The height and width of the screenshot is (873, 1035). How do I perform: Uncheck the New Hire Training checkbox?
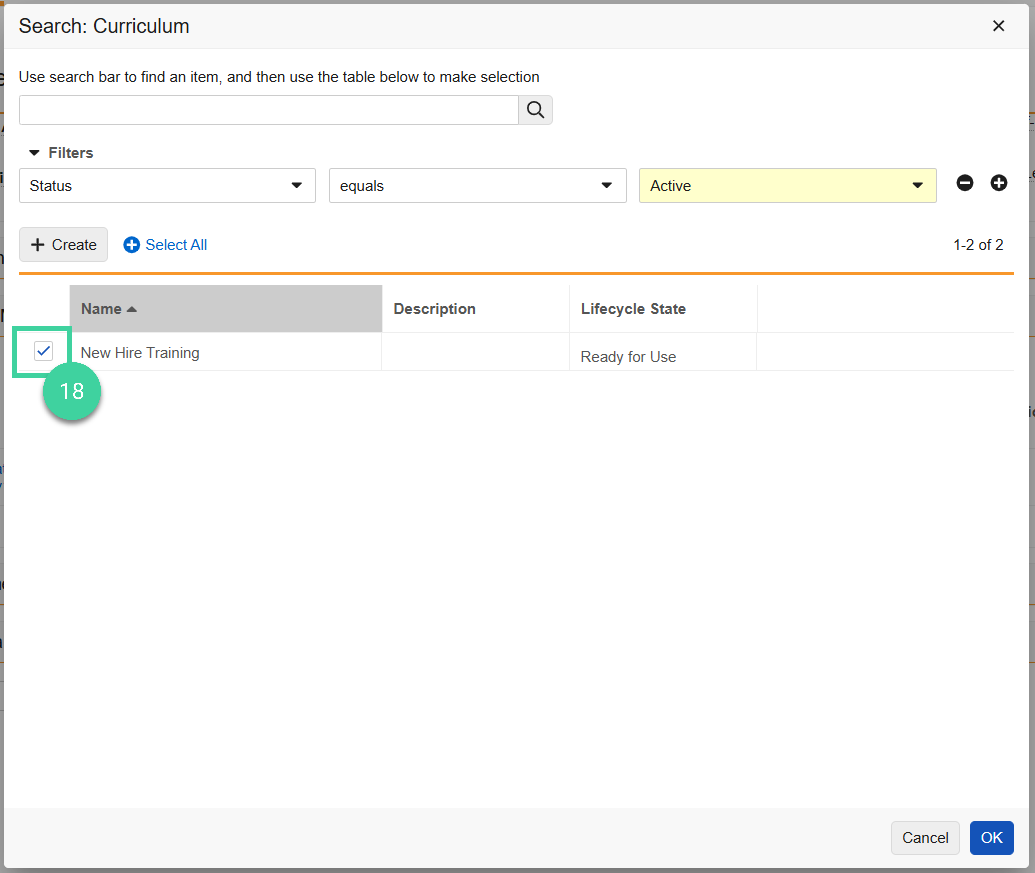click(x=43, y=351)
